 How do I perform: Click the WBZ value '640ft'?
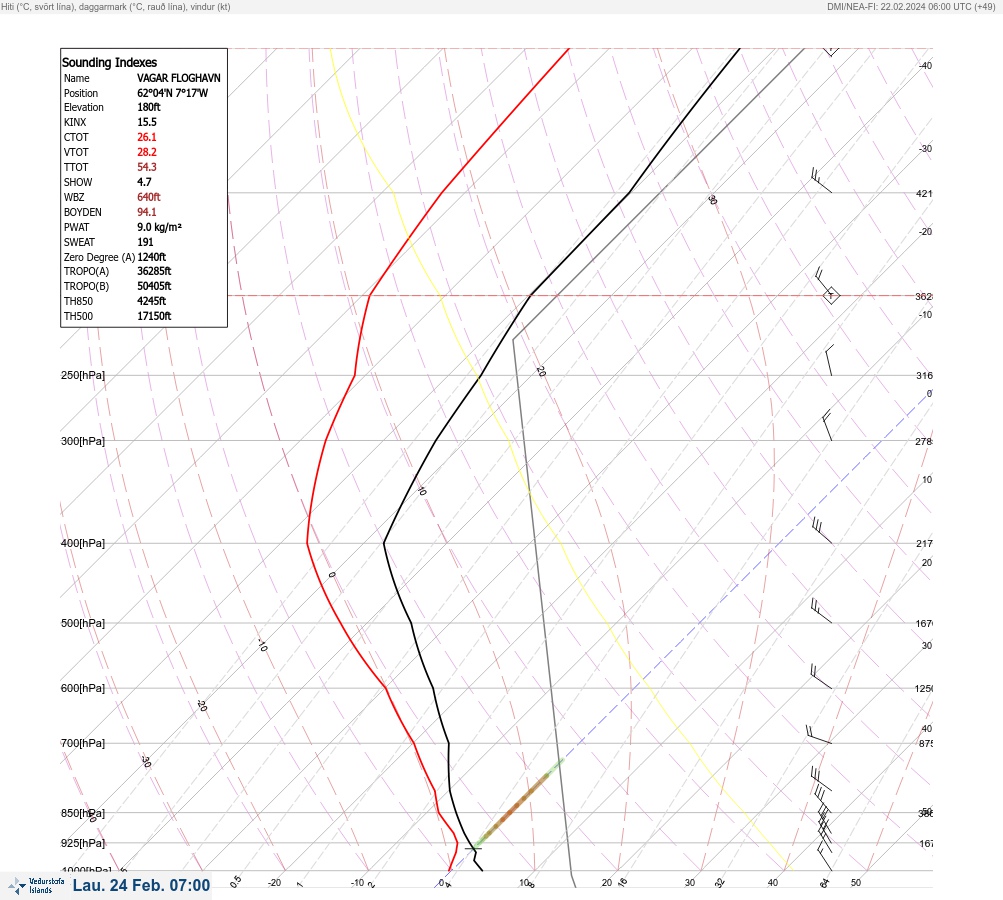pos(148,197)
